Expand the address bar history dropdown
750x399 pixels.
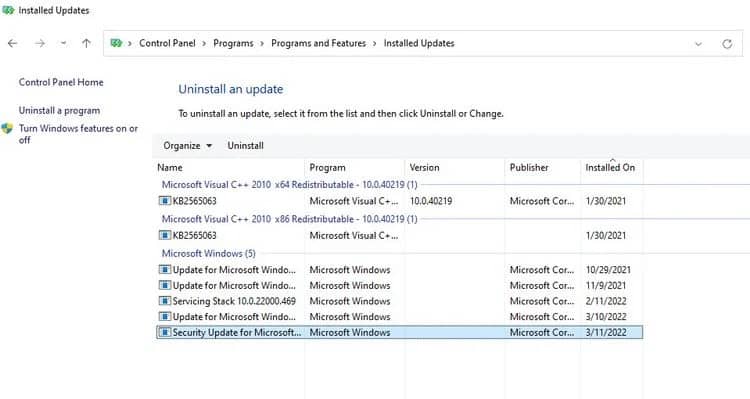click(x=698, y=44)
